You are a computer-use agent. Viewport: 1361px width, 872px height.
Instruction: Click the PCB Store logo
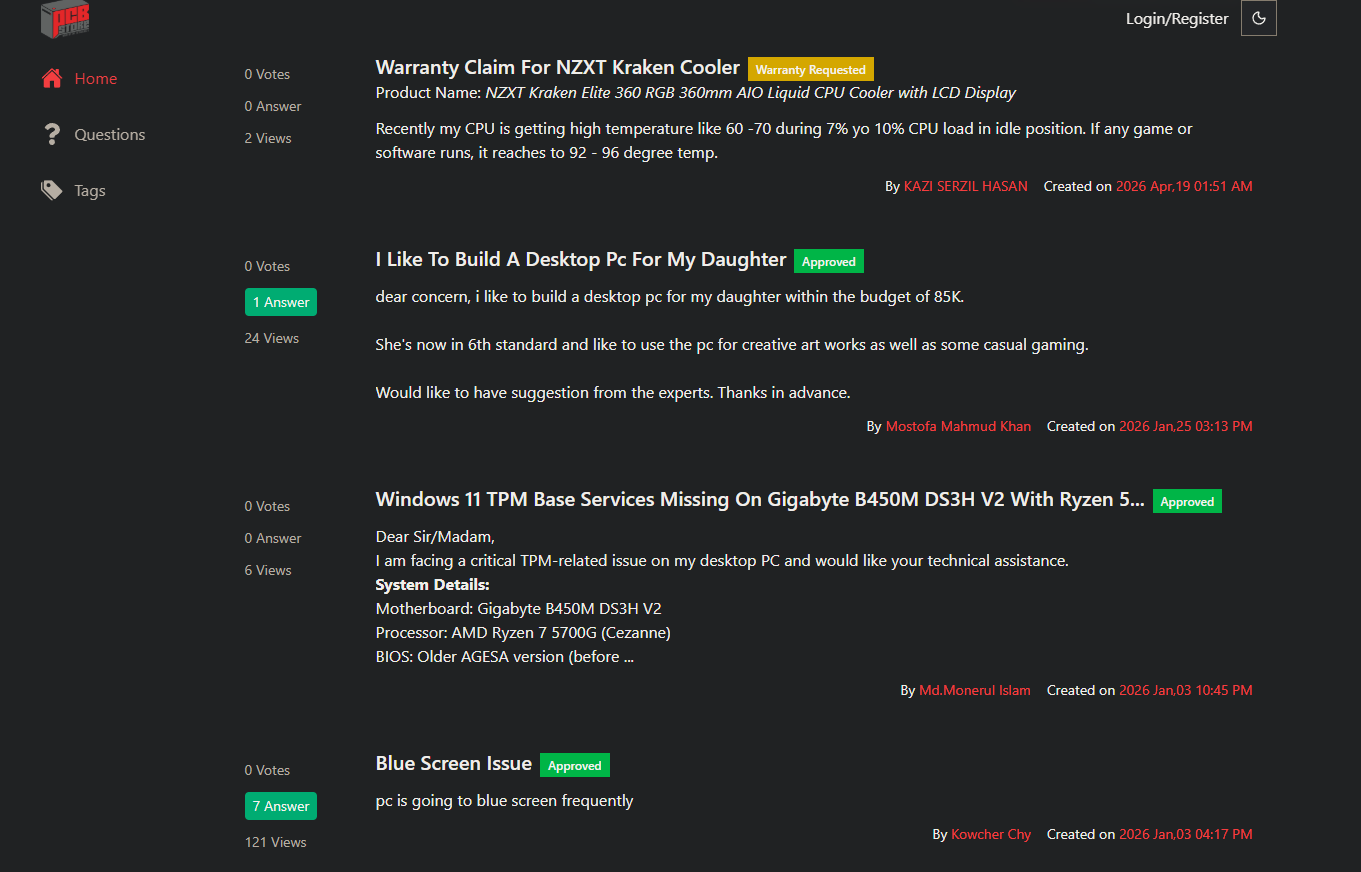65,19
